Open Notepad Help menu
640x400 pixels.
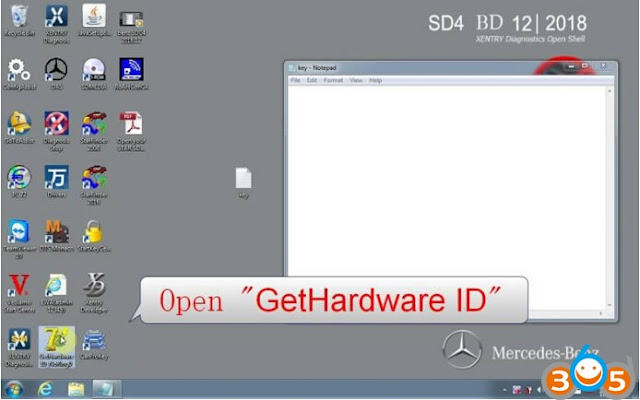(x=376, y=80)
